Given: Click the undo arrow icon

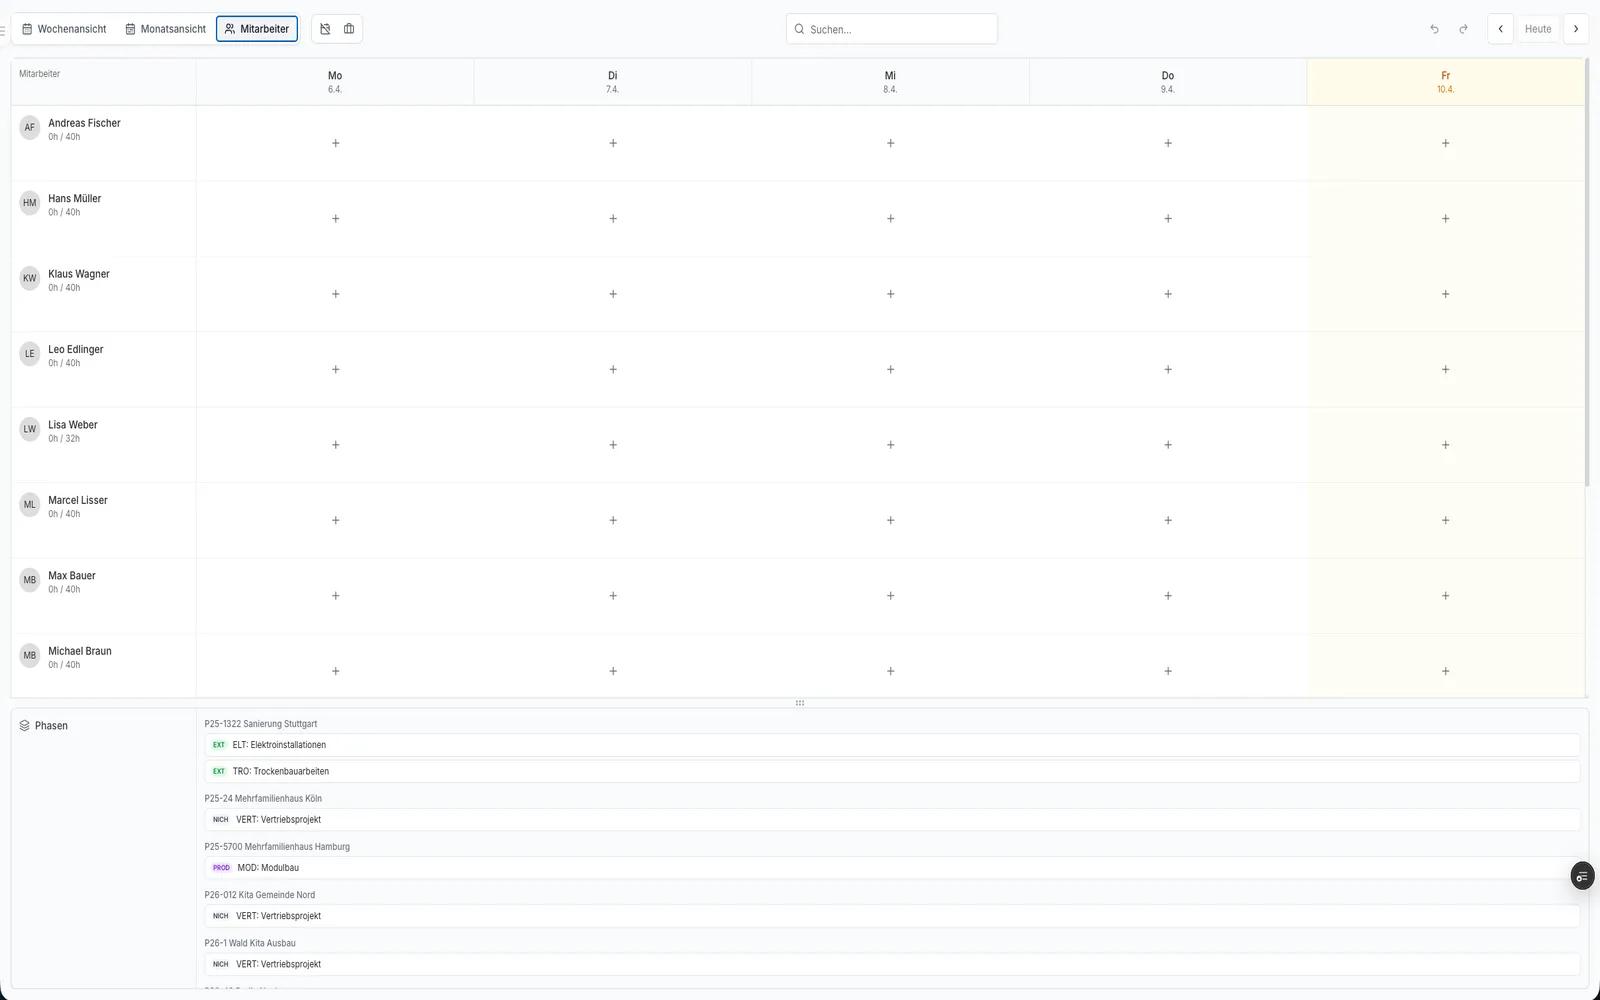Looking at the screenshot, I should [x=1434, y=29].
